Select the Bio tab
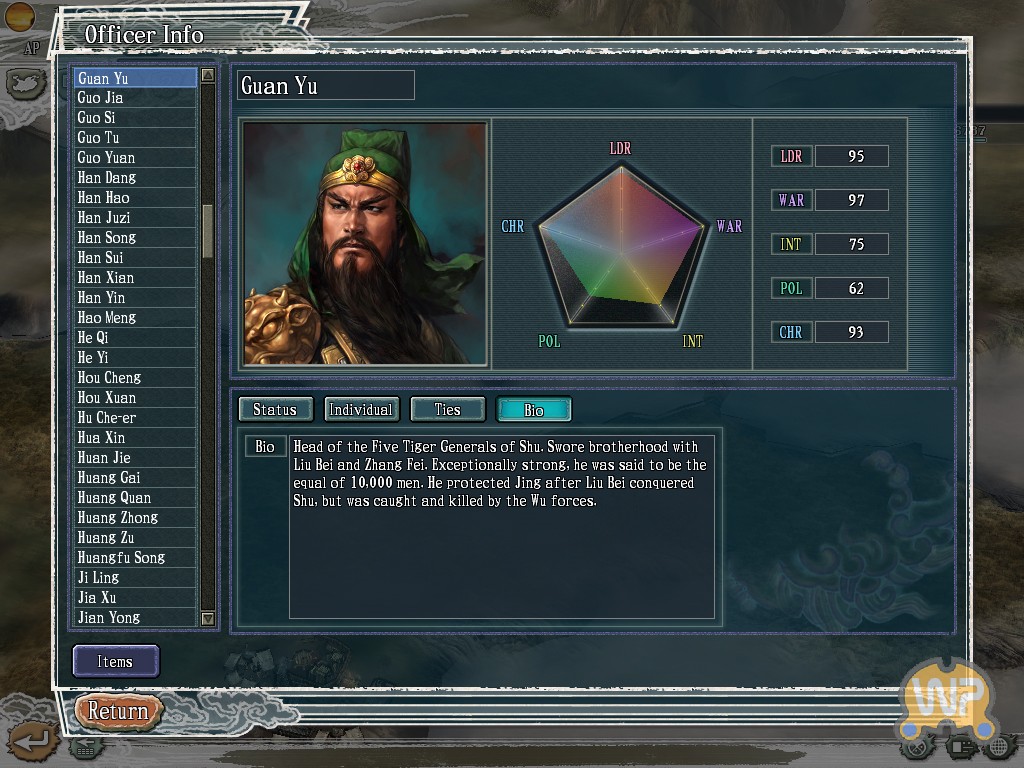The height and width of the screenshot is (768, 1024). [x=534, y=409]
